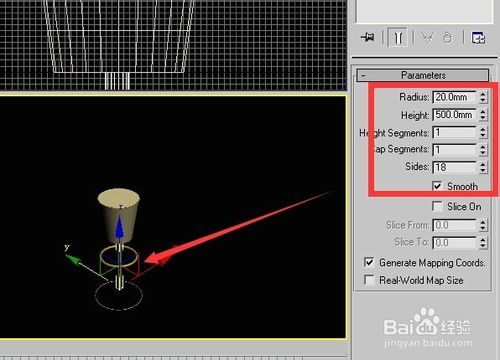500x360 pixels.
Task: Click the Height value field
Action: [455, 115]
